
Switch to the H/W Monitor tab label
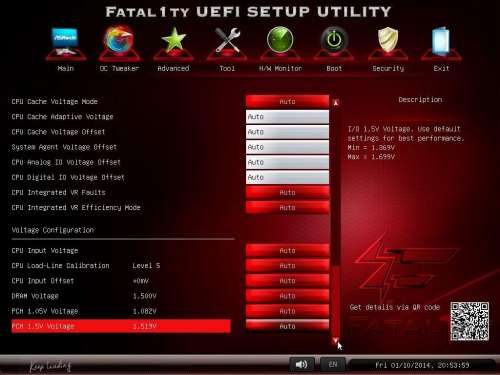280,68
